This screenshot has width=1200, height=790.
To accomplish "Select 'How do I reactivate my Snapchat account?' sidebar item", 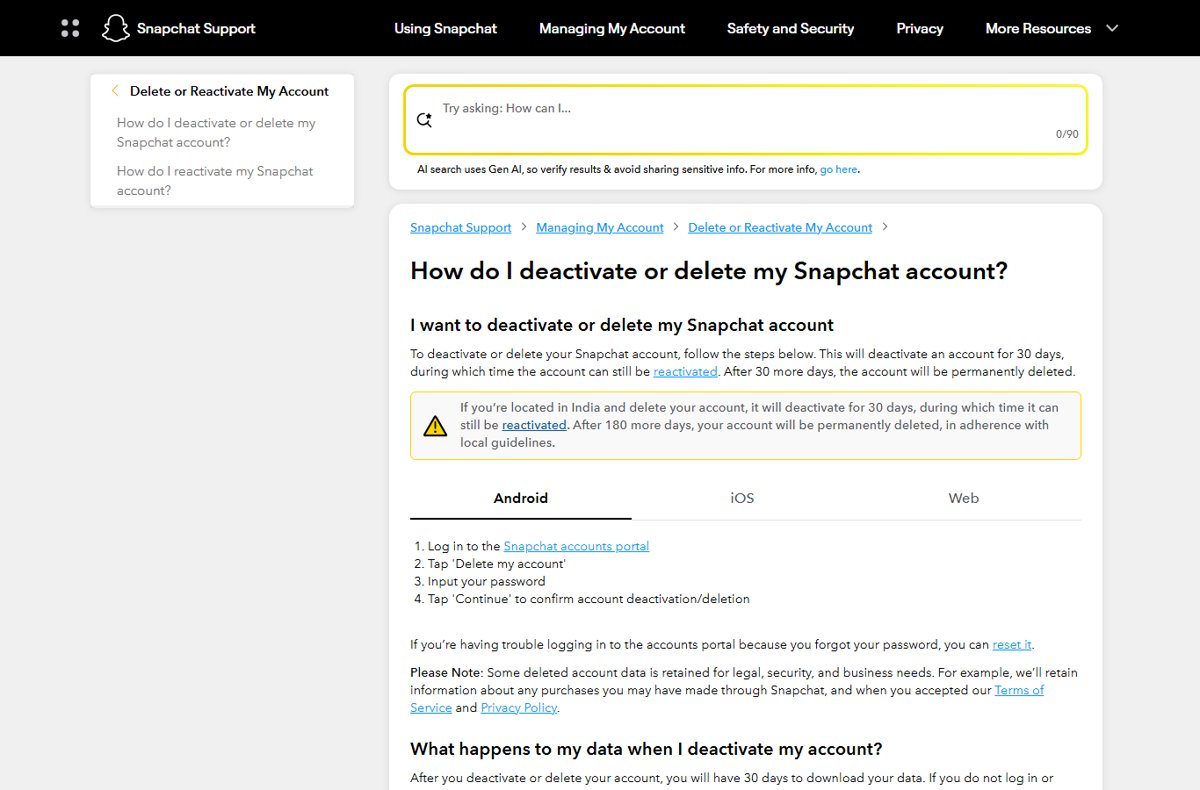I will pos(215,181).
